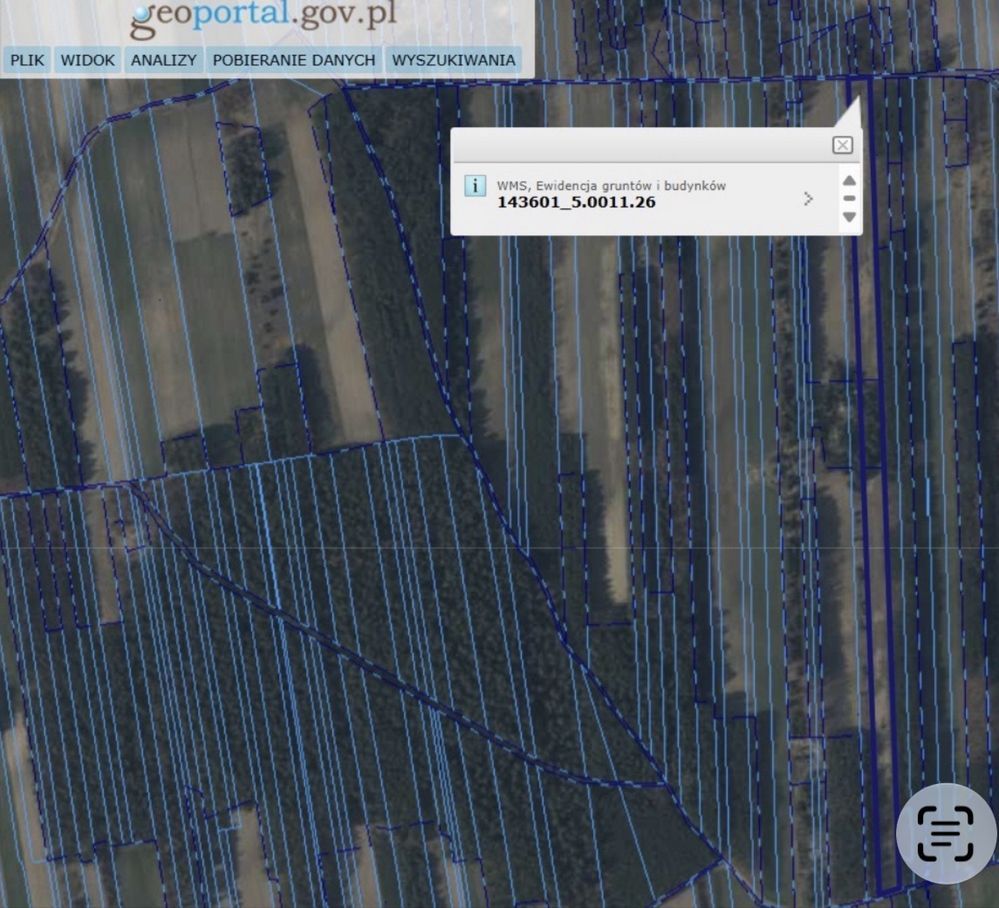Image resolution: width=999 pixels, height=908 pixels.
Task: Click the popup scroll up arrow
Action: click(x=849, y=181)
